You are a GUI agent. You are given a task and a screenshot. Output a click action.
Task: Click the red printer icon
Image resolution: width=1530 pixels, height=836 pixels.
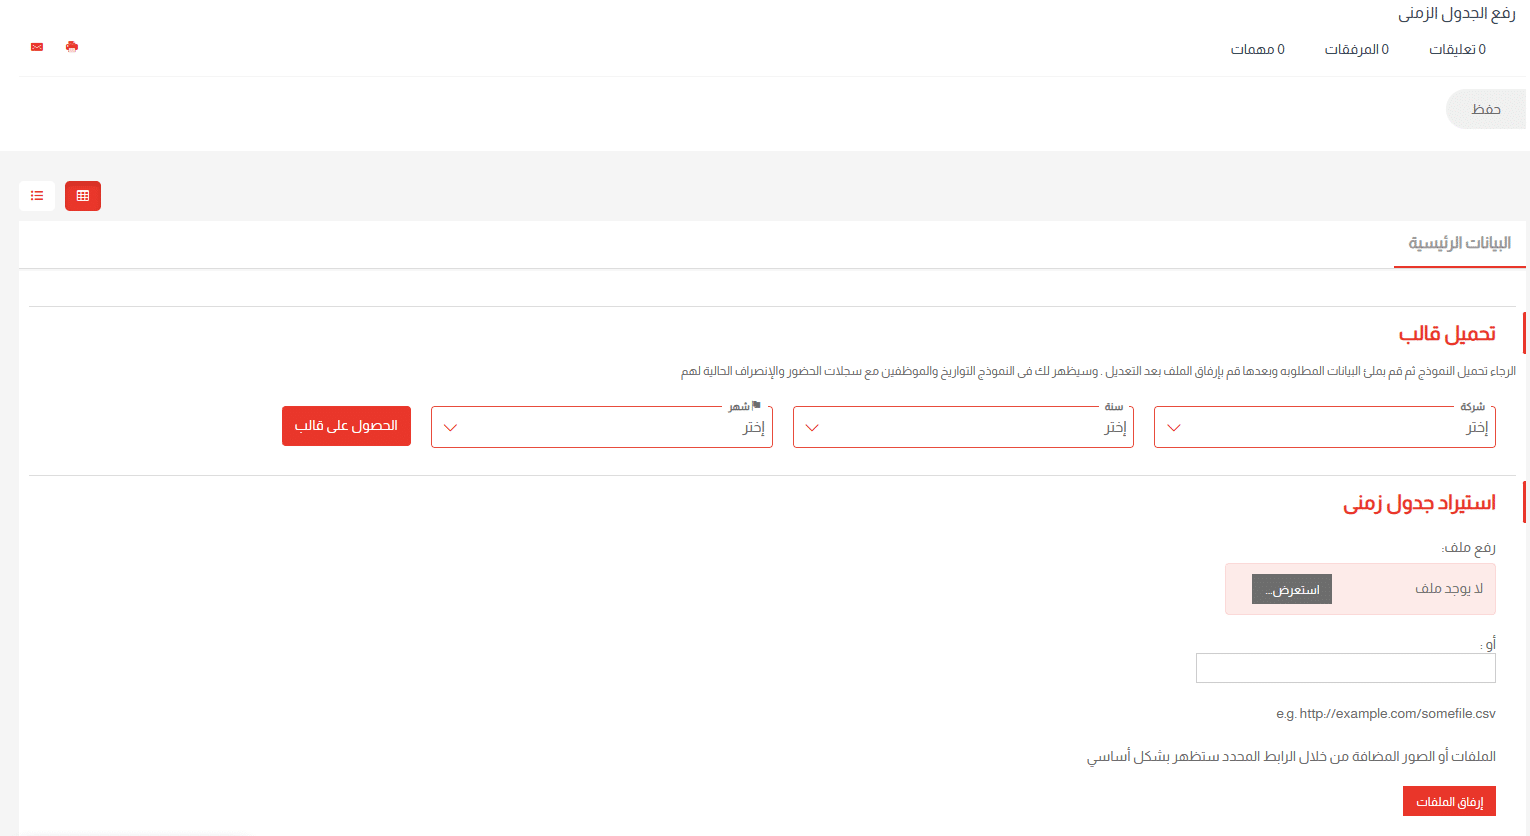pos(72,47)
